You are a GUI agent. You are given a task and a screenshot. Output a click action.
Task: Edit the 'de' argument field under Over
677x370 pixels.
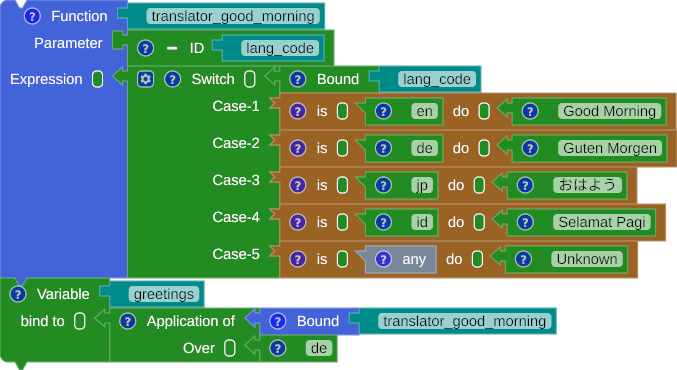319,348
